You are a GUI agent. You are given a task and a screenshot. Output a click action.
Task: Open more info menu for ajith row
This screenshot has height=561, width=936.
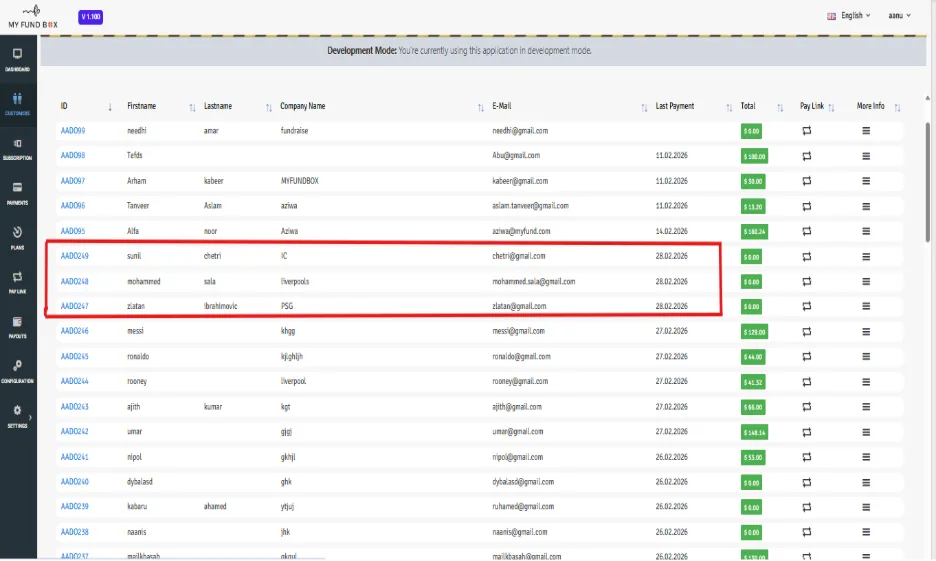[x=866, y=406]
